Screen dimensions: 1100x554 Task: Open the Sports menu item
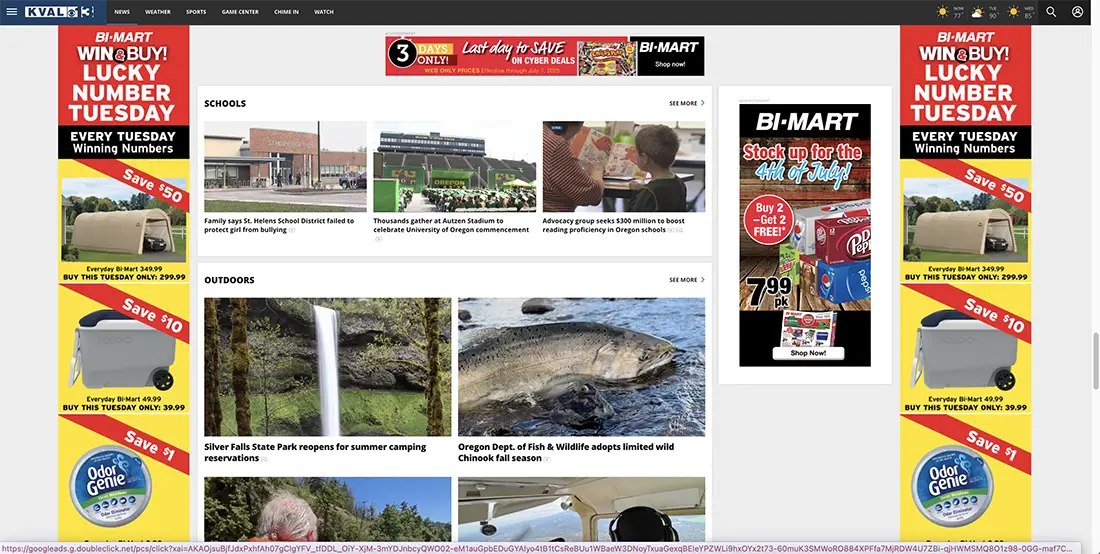click(x=196, y=12)
